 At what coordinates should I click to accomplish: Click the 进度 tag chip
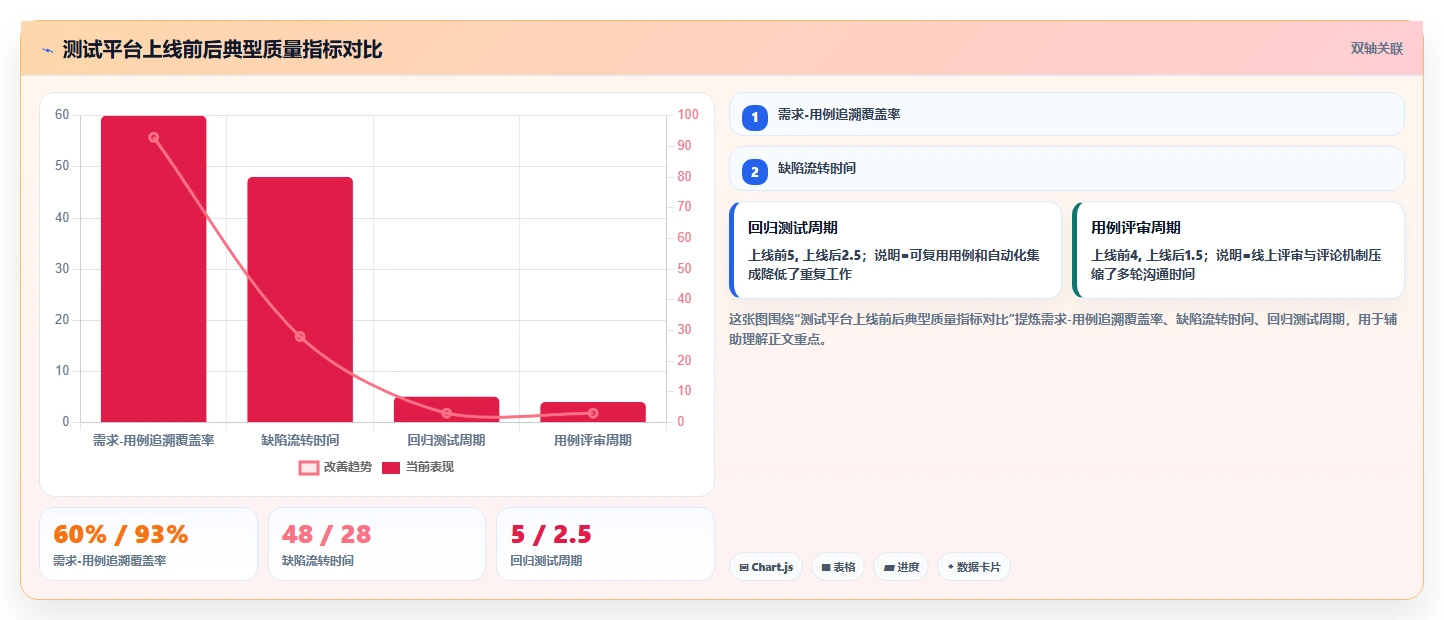click(901, 567)
